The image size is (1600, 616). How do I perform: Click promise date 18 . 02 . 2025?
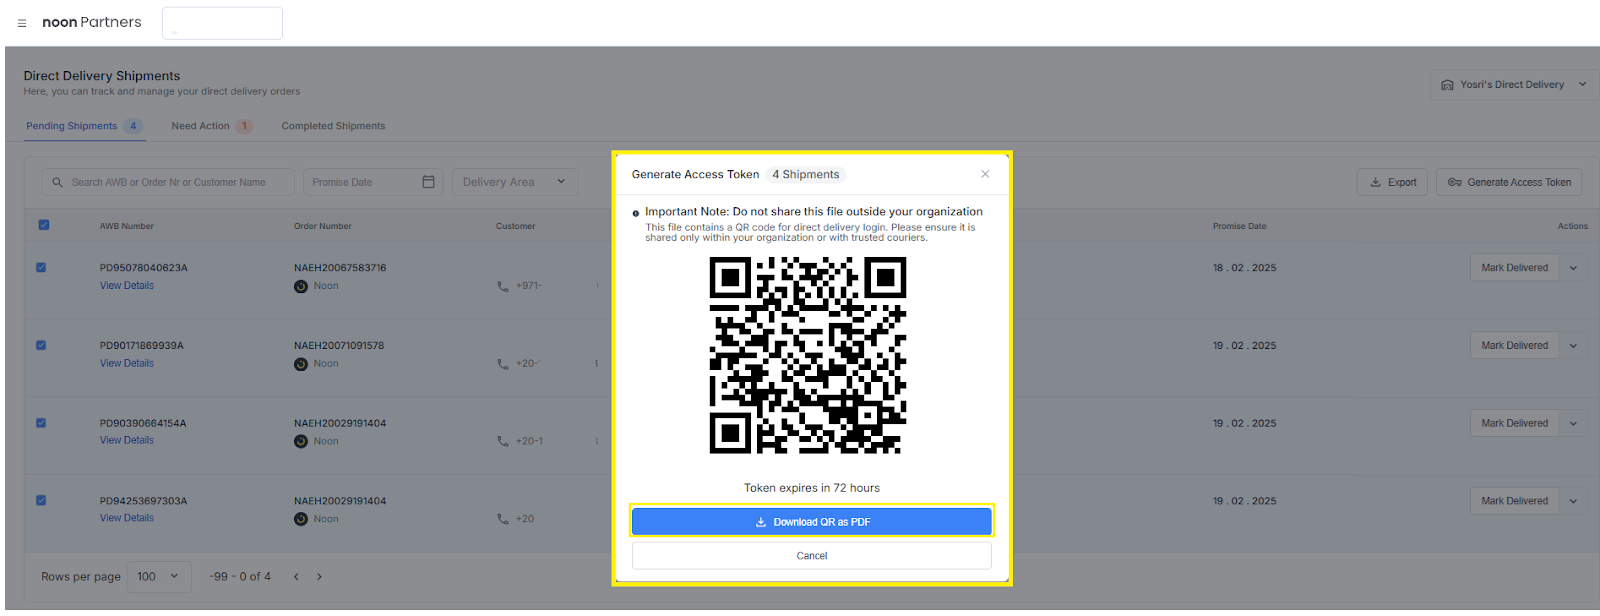(x=1245, y=268)
